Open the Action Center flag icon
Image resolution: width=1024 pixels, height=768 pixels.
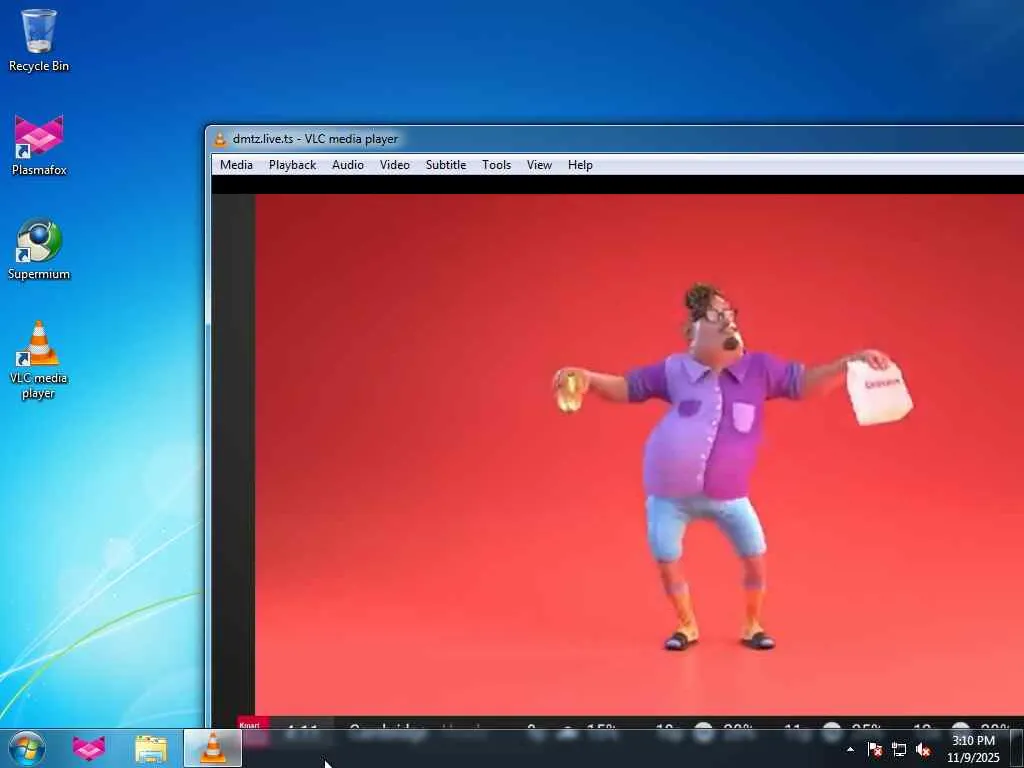[x=875, y=749]
